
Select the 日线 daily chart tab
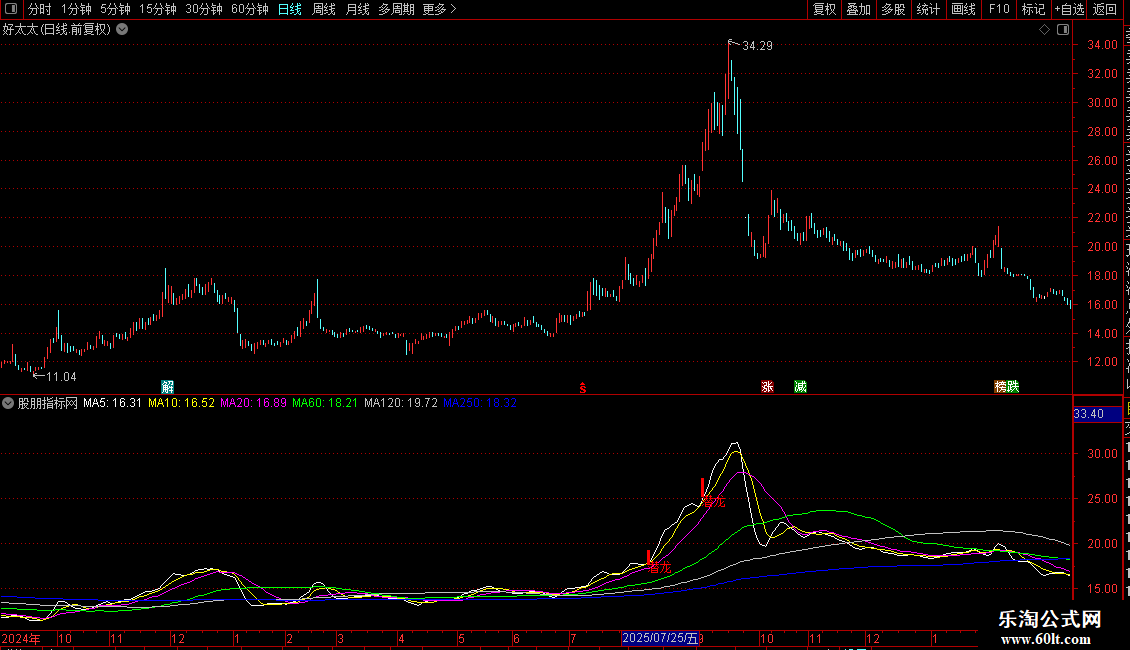[x=290, y=9]
